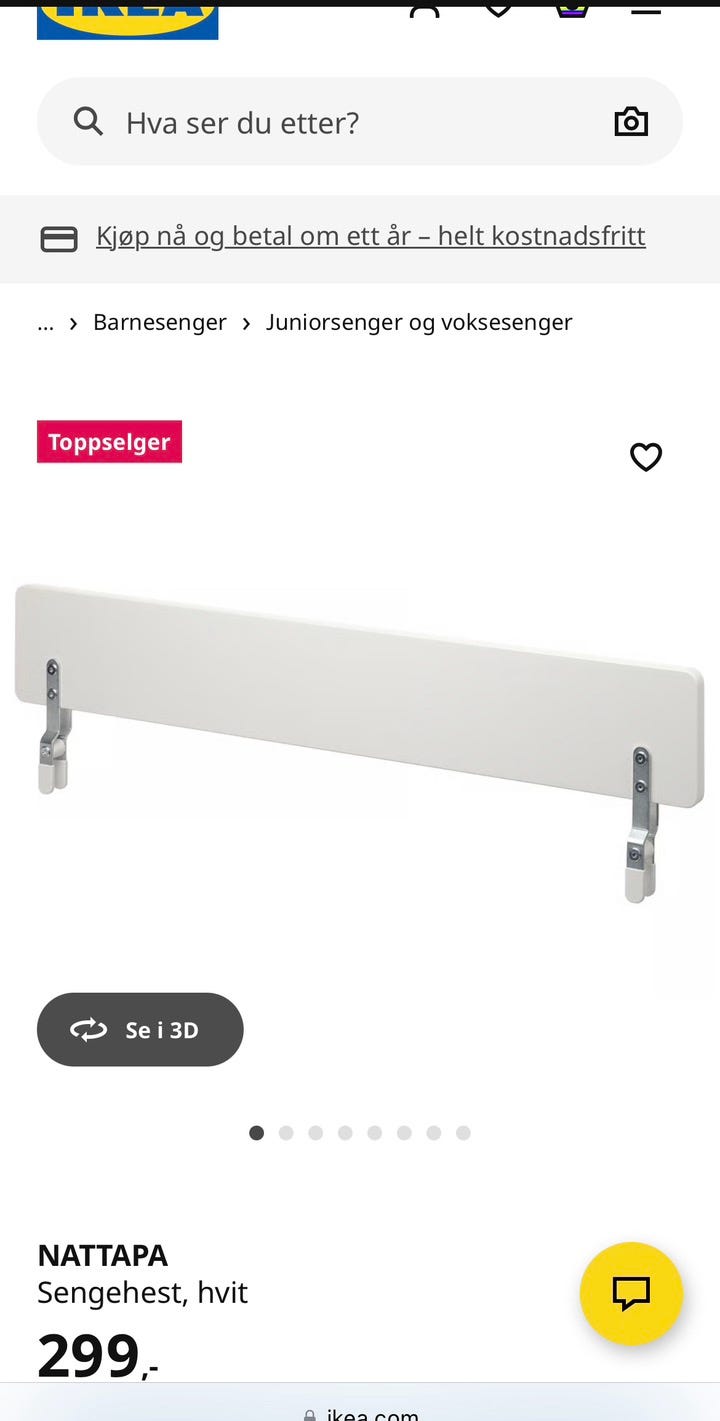The image size is (720, 1421).
Task: Click the credit card icon in the banner
Action: point(59,239)
